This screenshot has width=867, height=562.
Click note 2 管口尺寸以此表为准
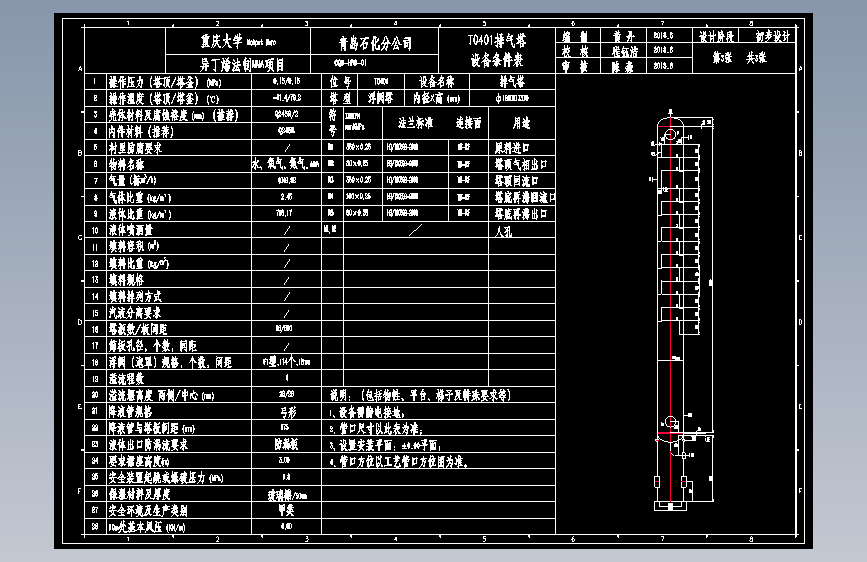pyautogui.click(x=376, y=429)
